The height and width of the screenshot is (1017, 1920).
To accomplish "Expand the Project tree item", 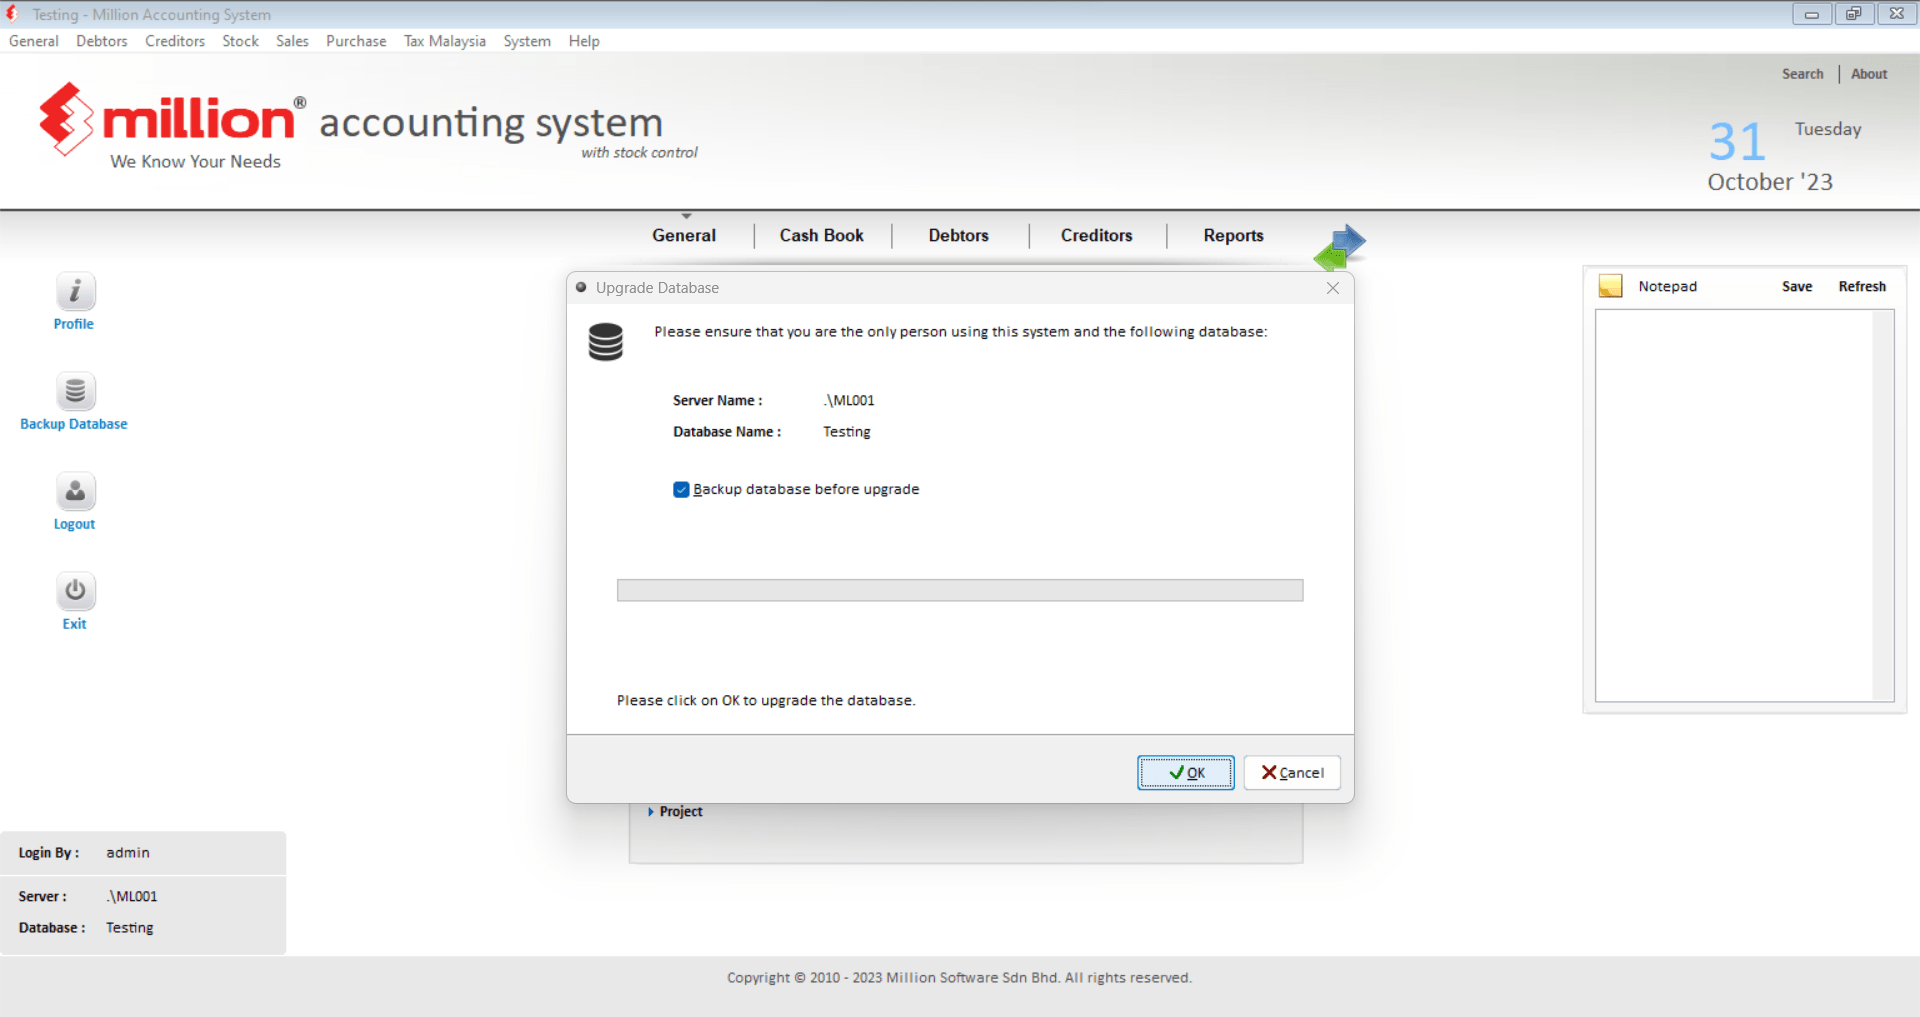I will (x=651, y=812).
